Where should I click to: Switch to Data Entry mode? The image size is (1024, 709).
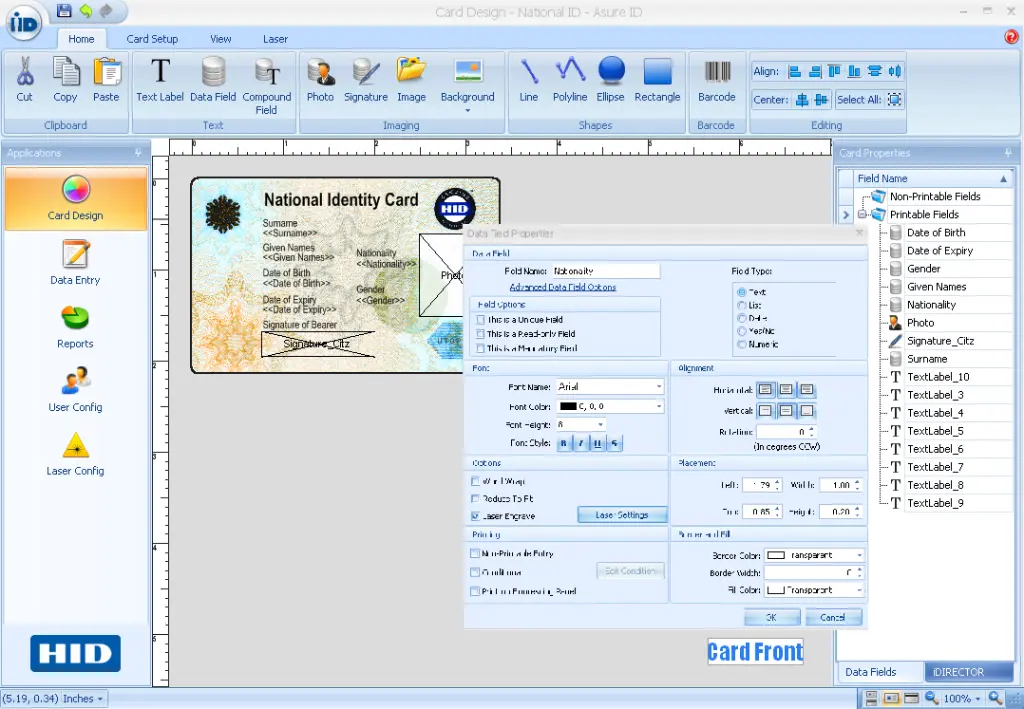[74, 262]
